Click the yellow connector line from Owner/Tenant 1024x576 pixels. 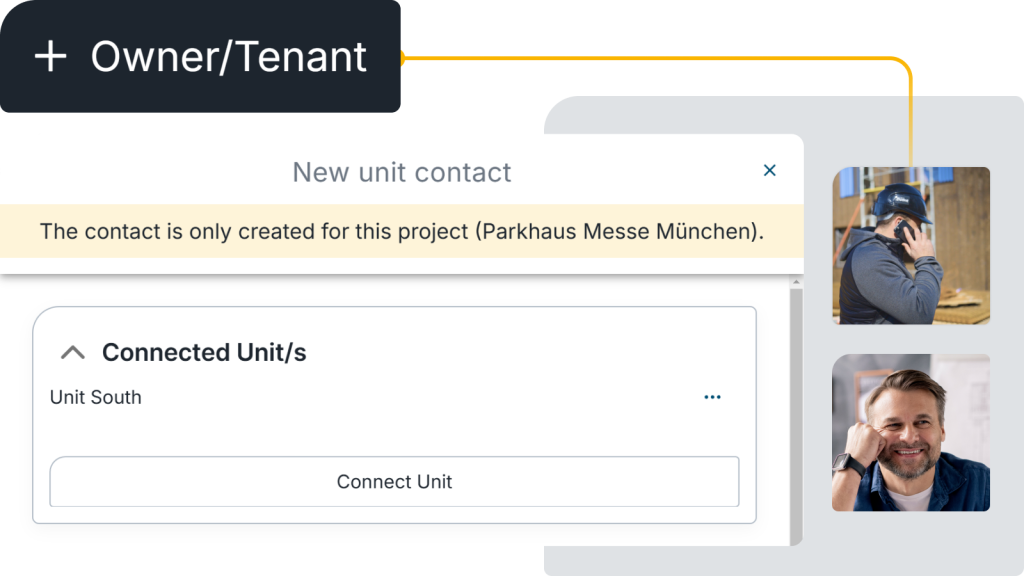[x=650, y=59]
